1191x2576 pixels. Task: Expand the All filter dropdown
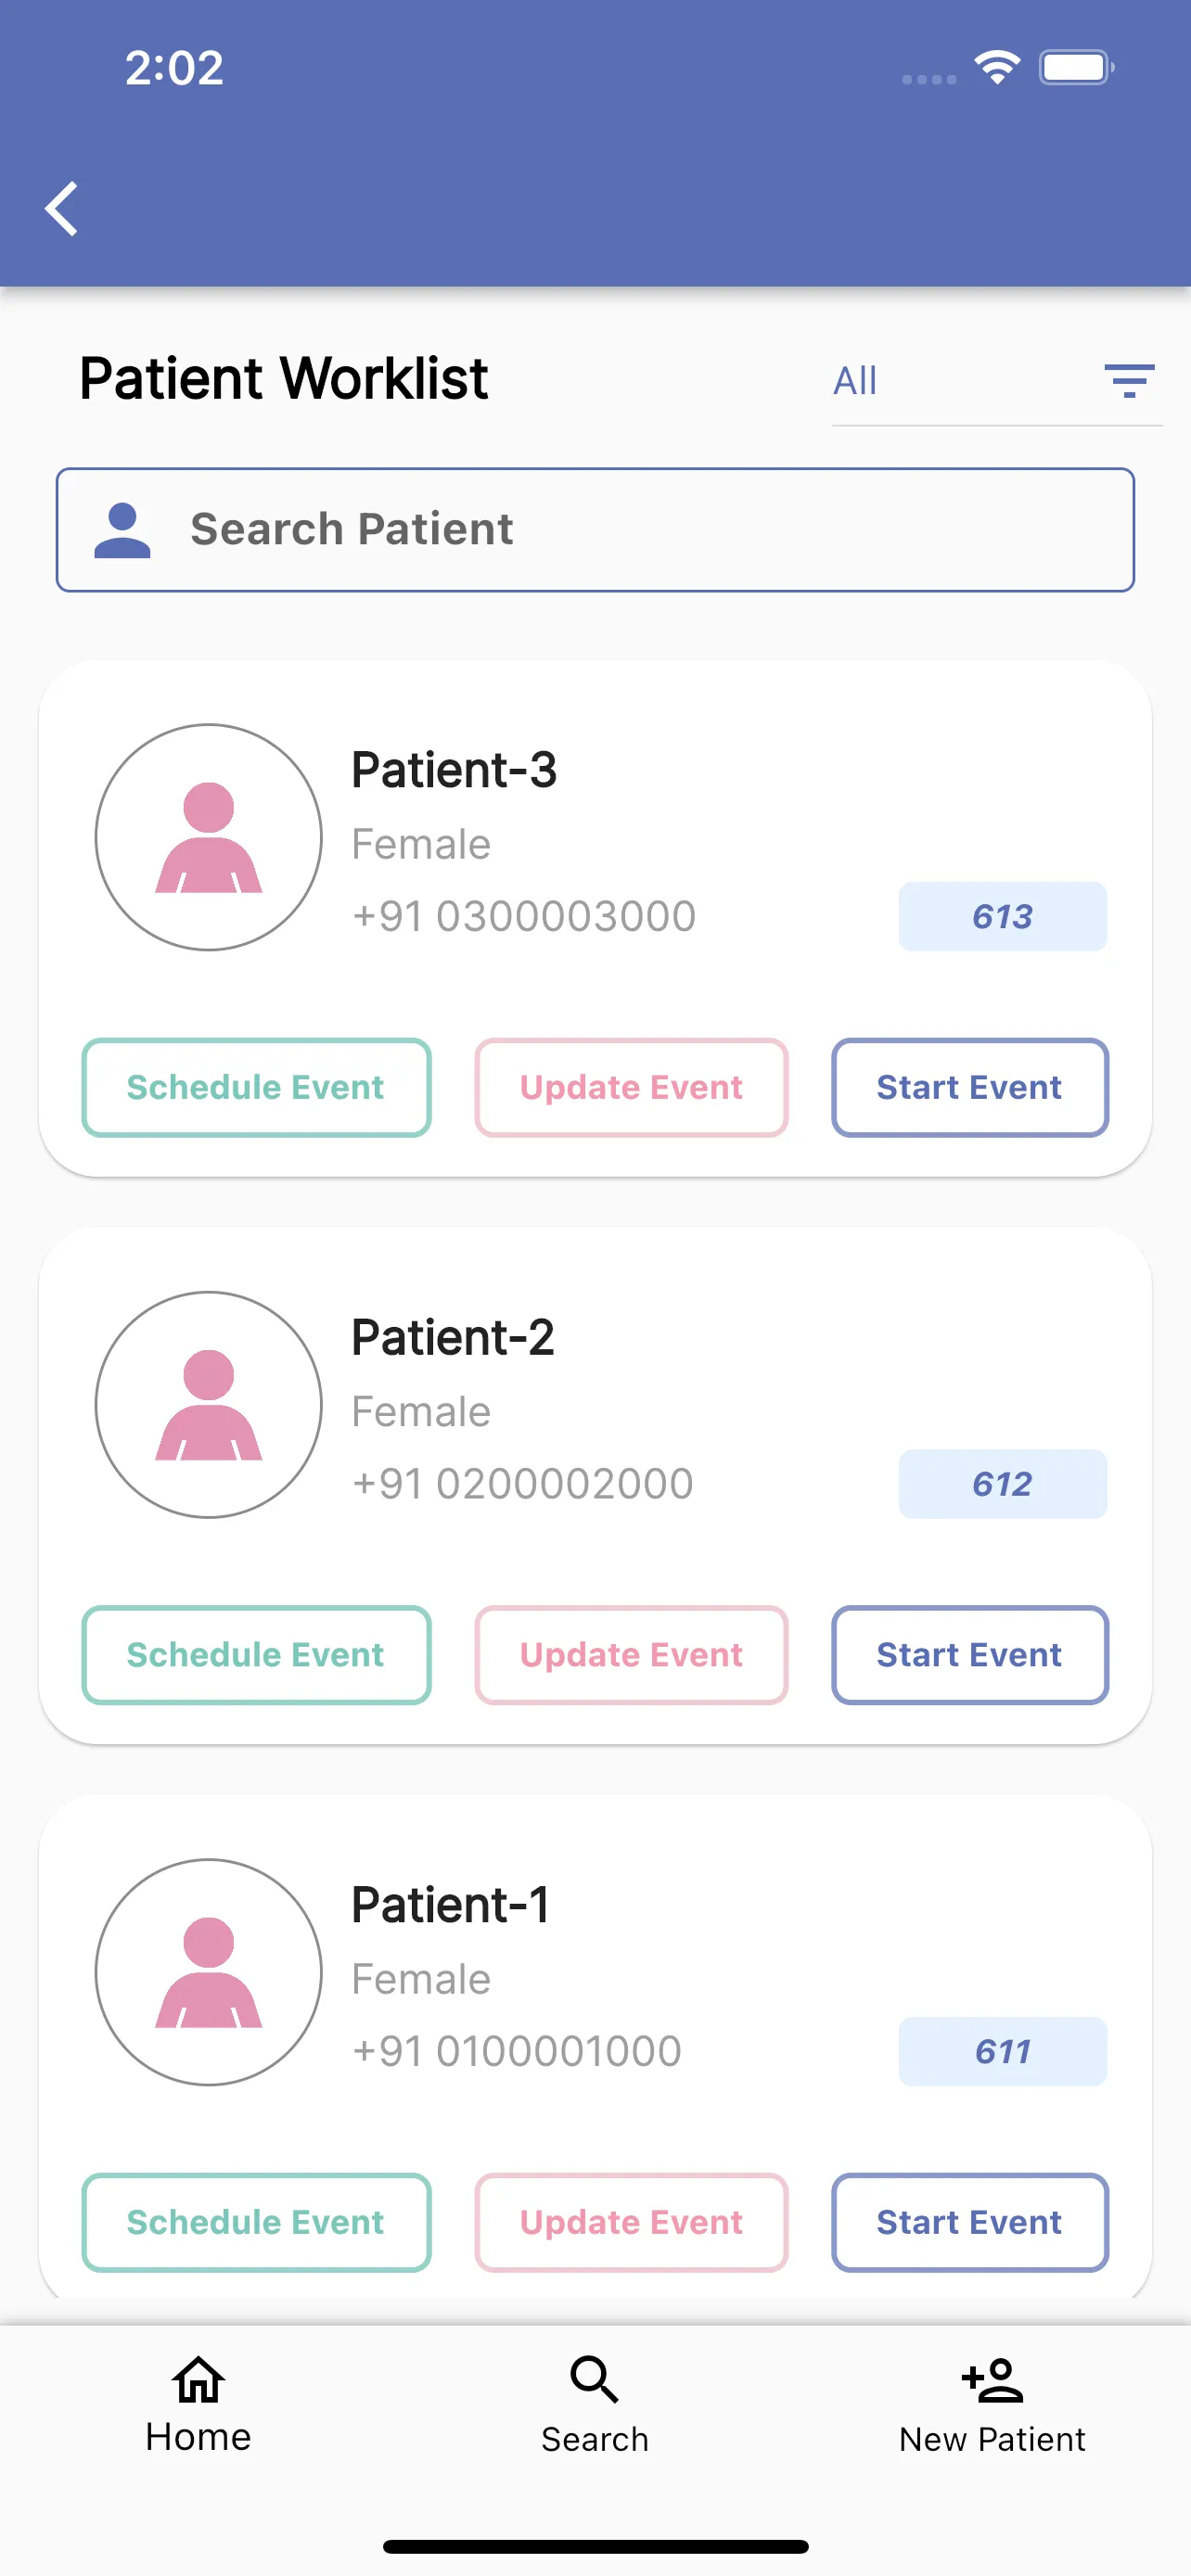997,382
